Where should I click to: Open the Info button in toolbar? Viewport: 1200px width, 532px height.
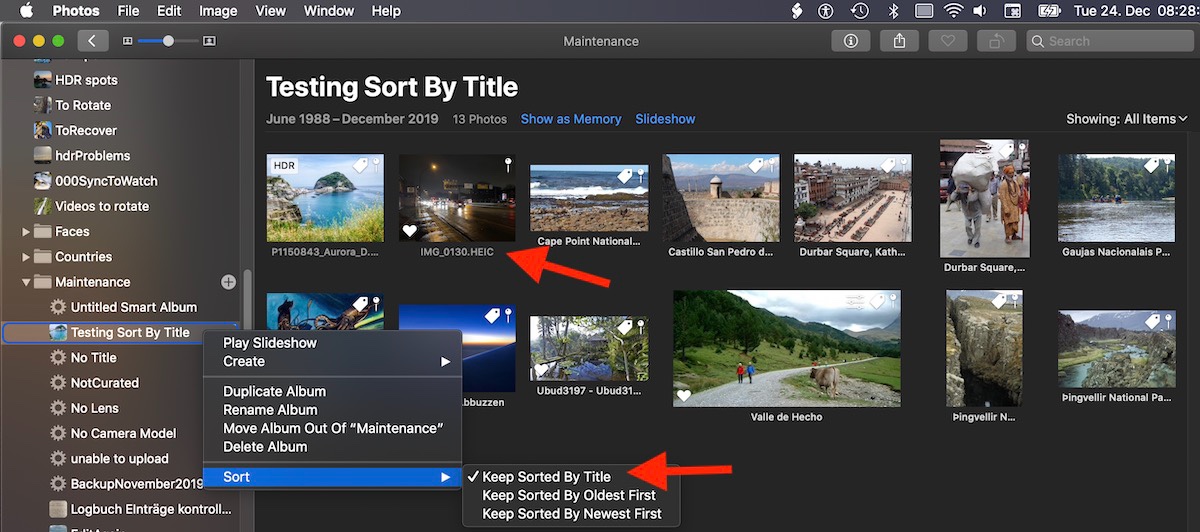851,41
